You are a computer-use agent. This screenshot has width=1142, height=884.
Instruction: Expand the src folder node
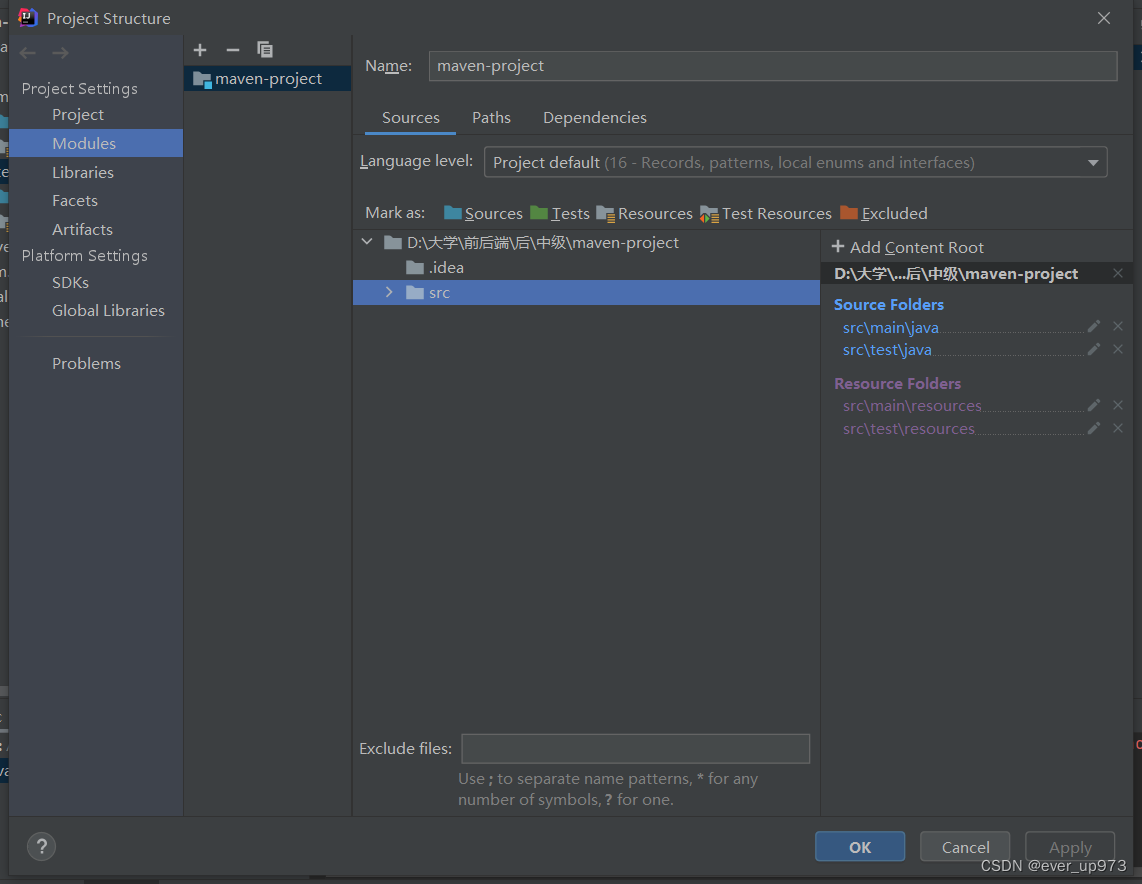pos(389,292)
